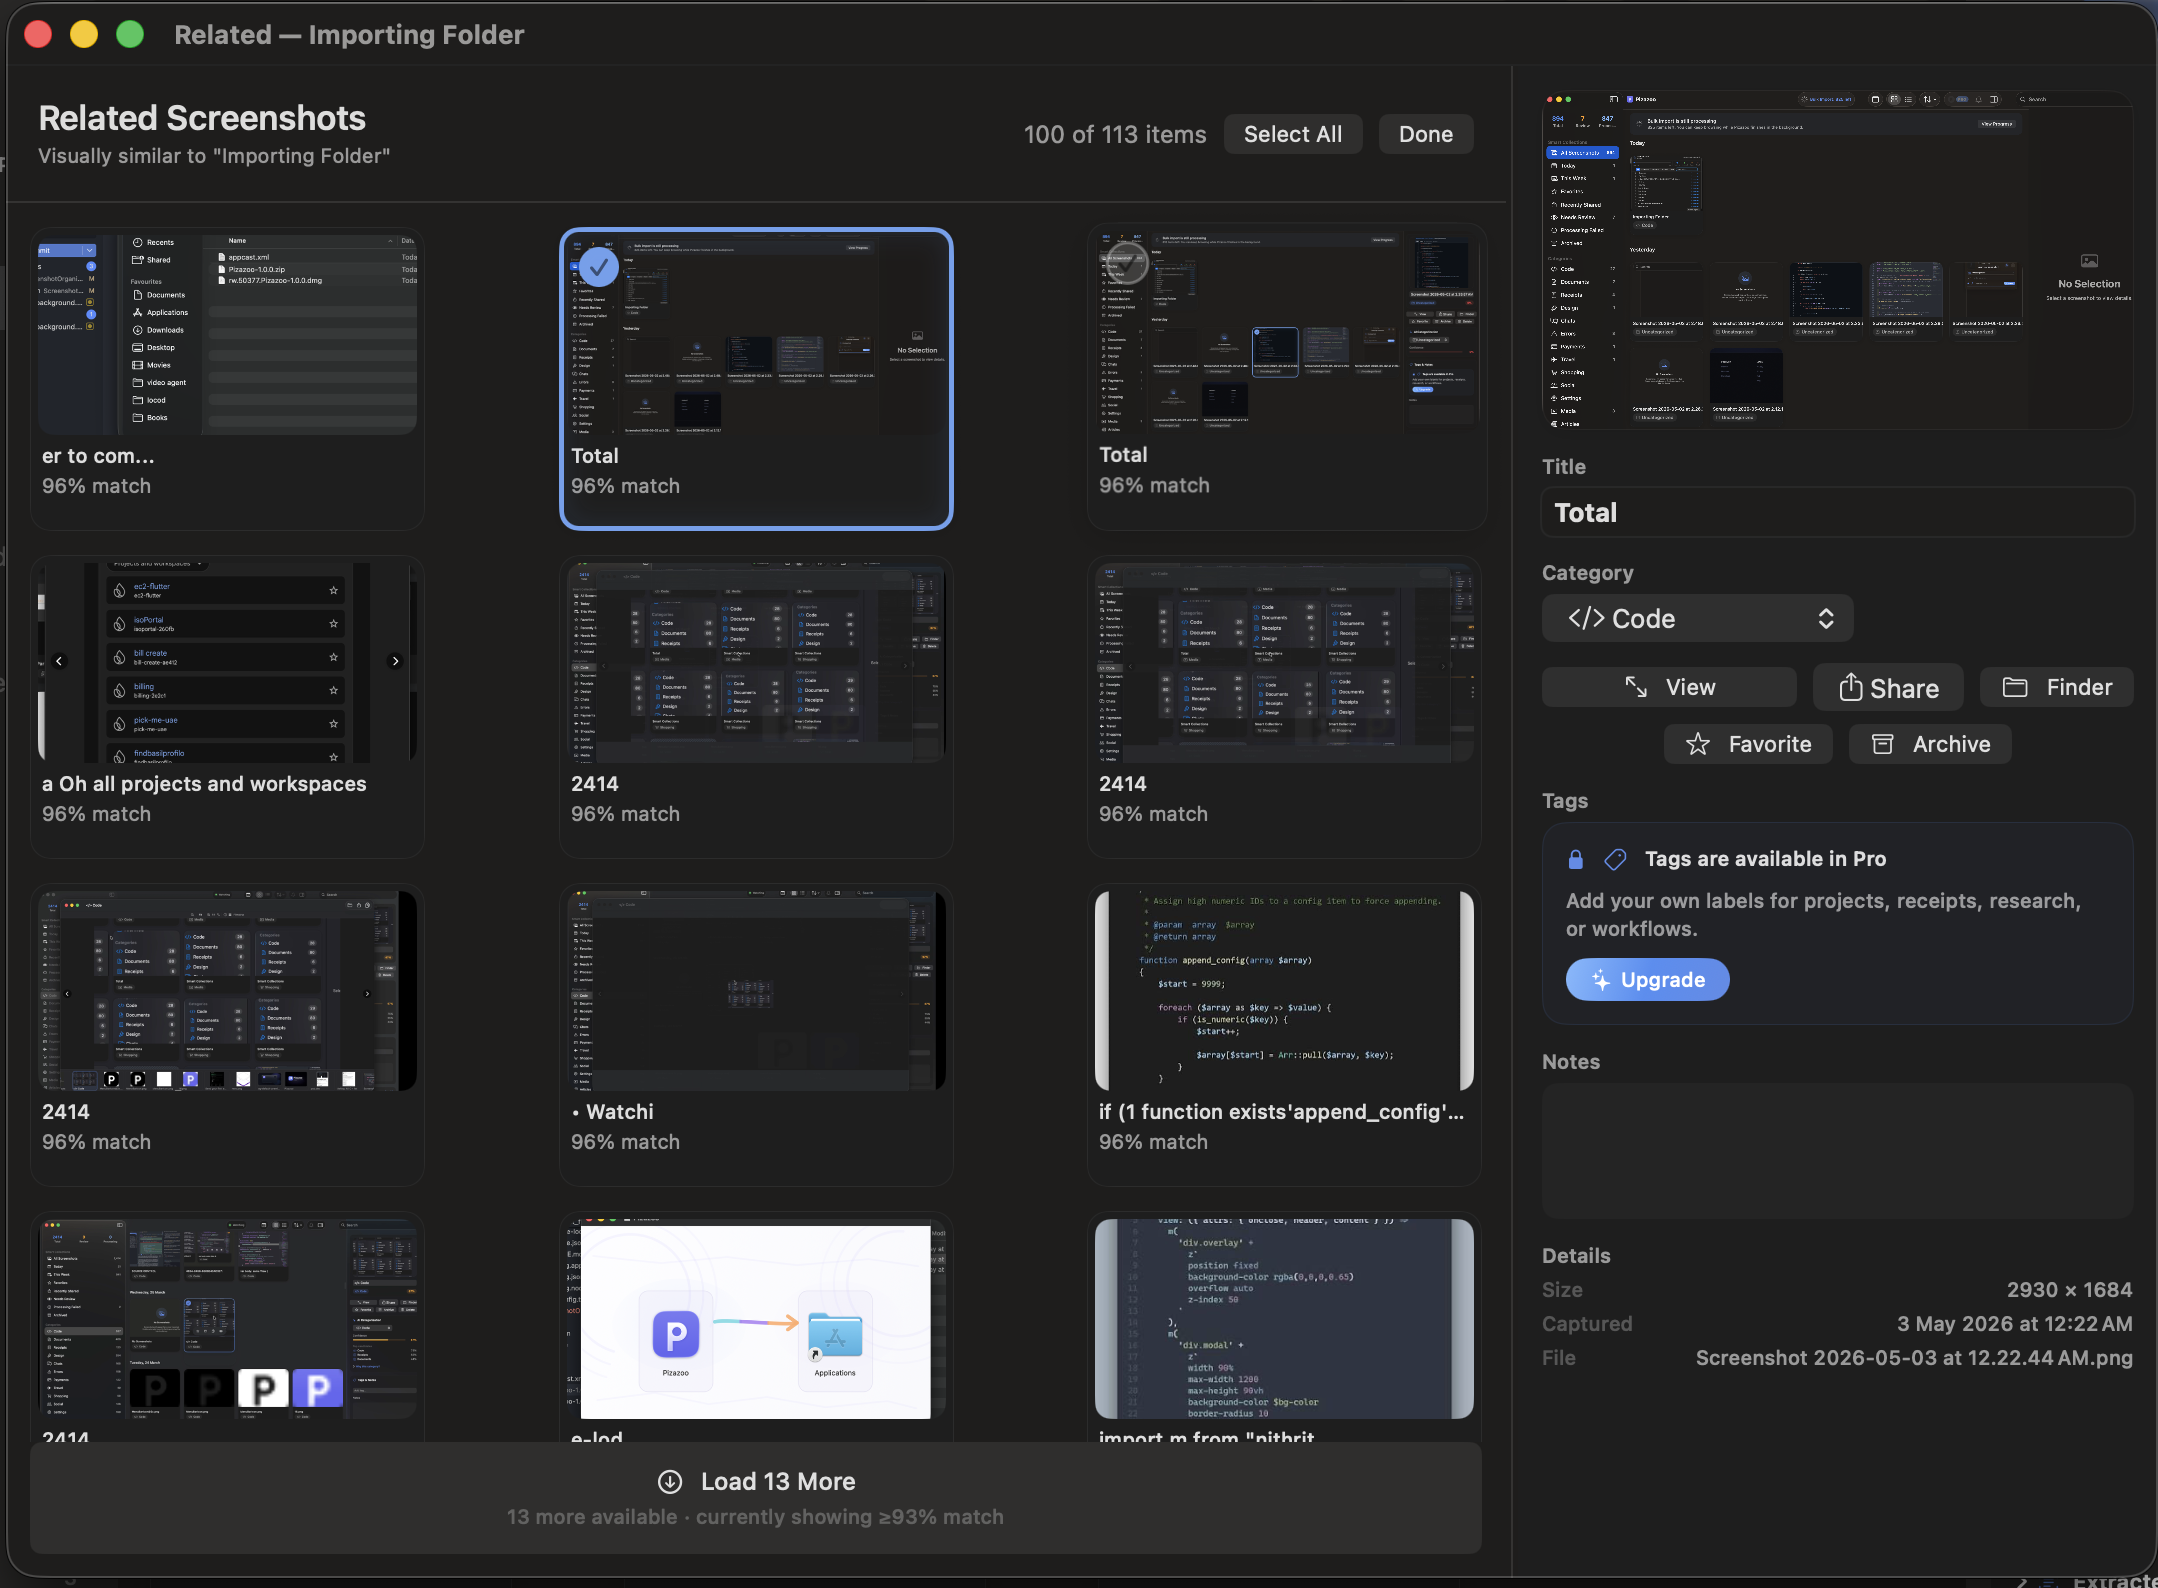Viewport: 2158px width, 1588px height.
Task: Click the Title field containing Total
Action: pos(1837,513)
